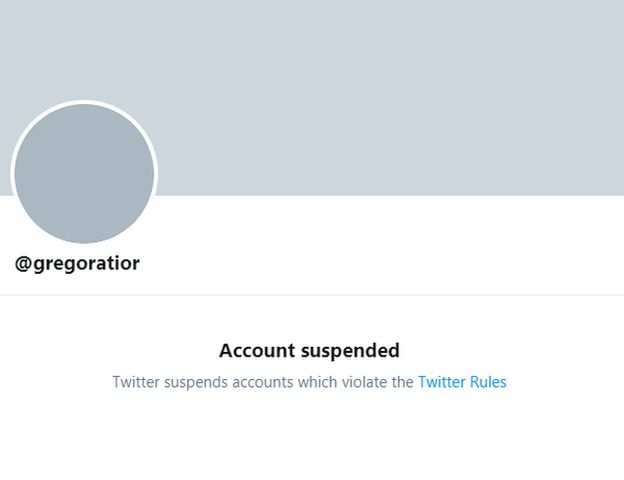The height and width of the screenshot is (480, 624).
Task: Click the word "Twitter" starting the sentence
Action: [136, 382]
